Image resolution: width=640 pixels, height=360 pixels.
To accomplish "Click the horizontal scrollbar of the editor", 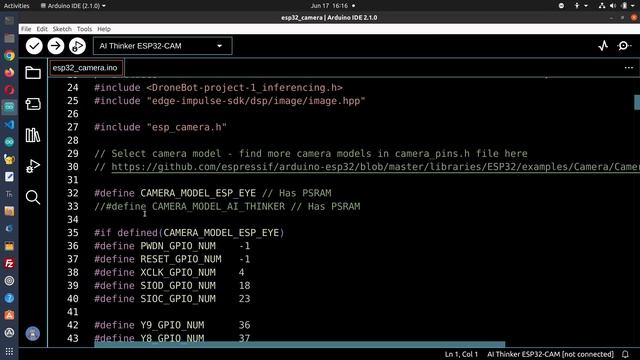I will pos(300,344).
